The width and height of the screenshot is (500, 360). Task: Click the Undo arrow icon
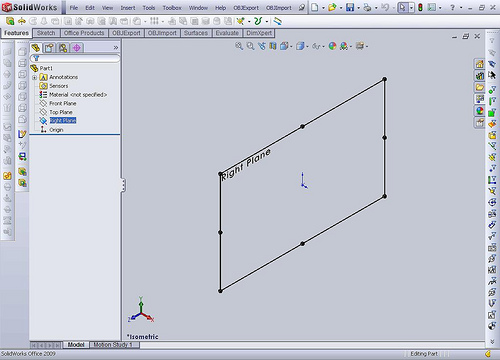(385, 7)
